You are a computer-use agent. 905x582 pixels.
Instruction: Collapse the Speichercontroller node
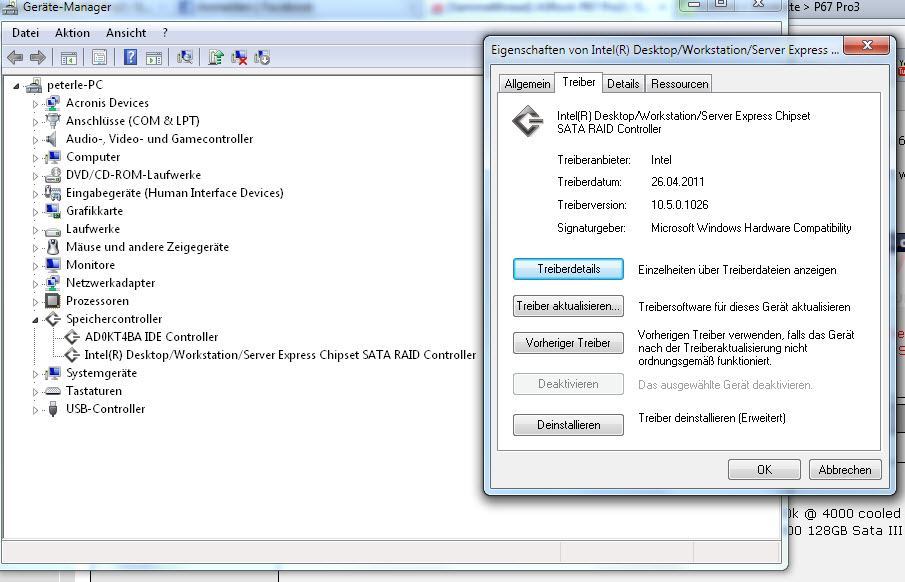click(x=35, y=320)
